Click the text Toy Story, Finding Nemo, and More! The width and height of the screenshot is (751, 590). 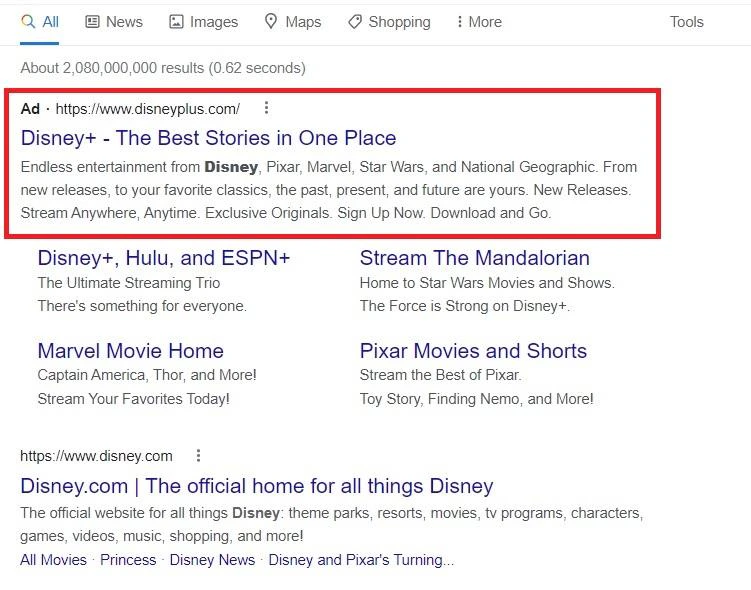[x=477, y=399]
